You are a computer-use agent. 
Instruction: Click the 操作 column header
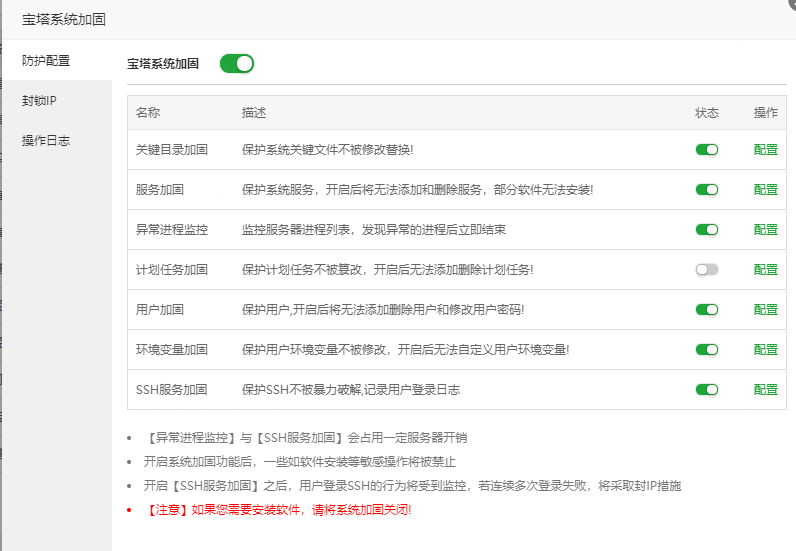pos(766,113)
